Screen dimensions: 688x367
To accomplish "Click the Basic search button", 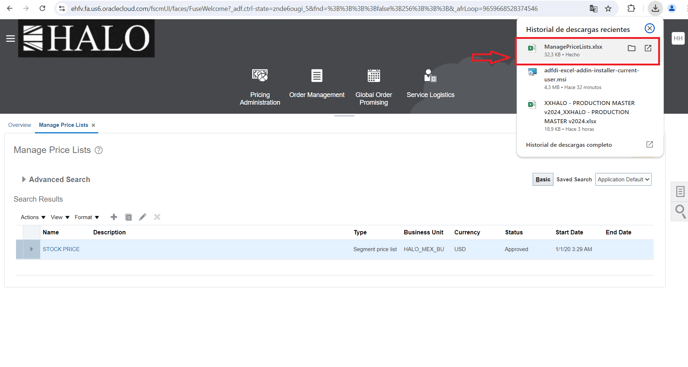I will tap(543, 179).
